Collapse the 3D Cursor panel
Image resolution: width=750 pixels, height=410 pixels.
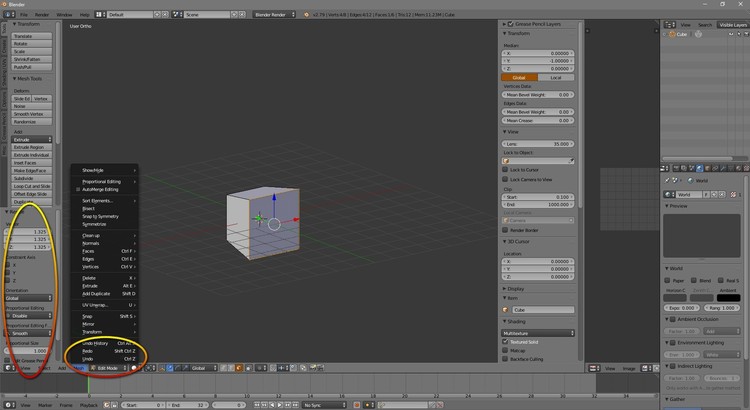point(505,242)
